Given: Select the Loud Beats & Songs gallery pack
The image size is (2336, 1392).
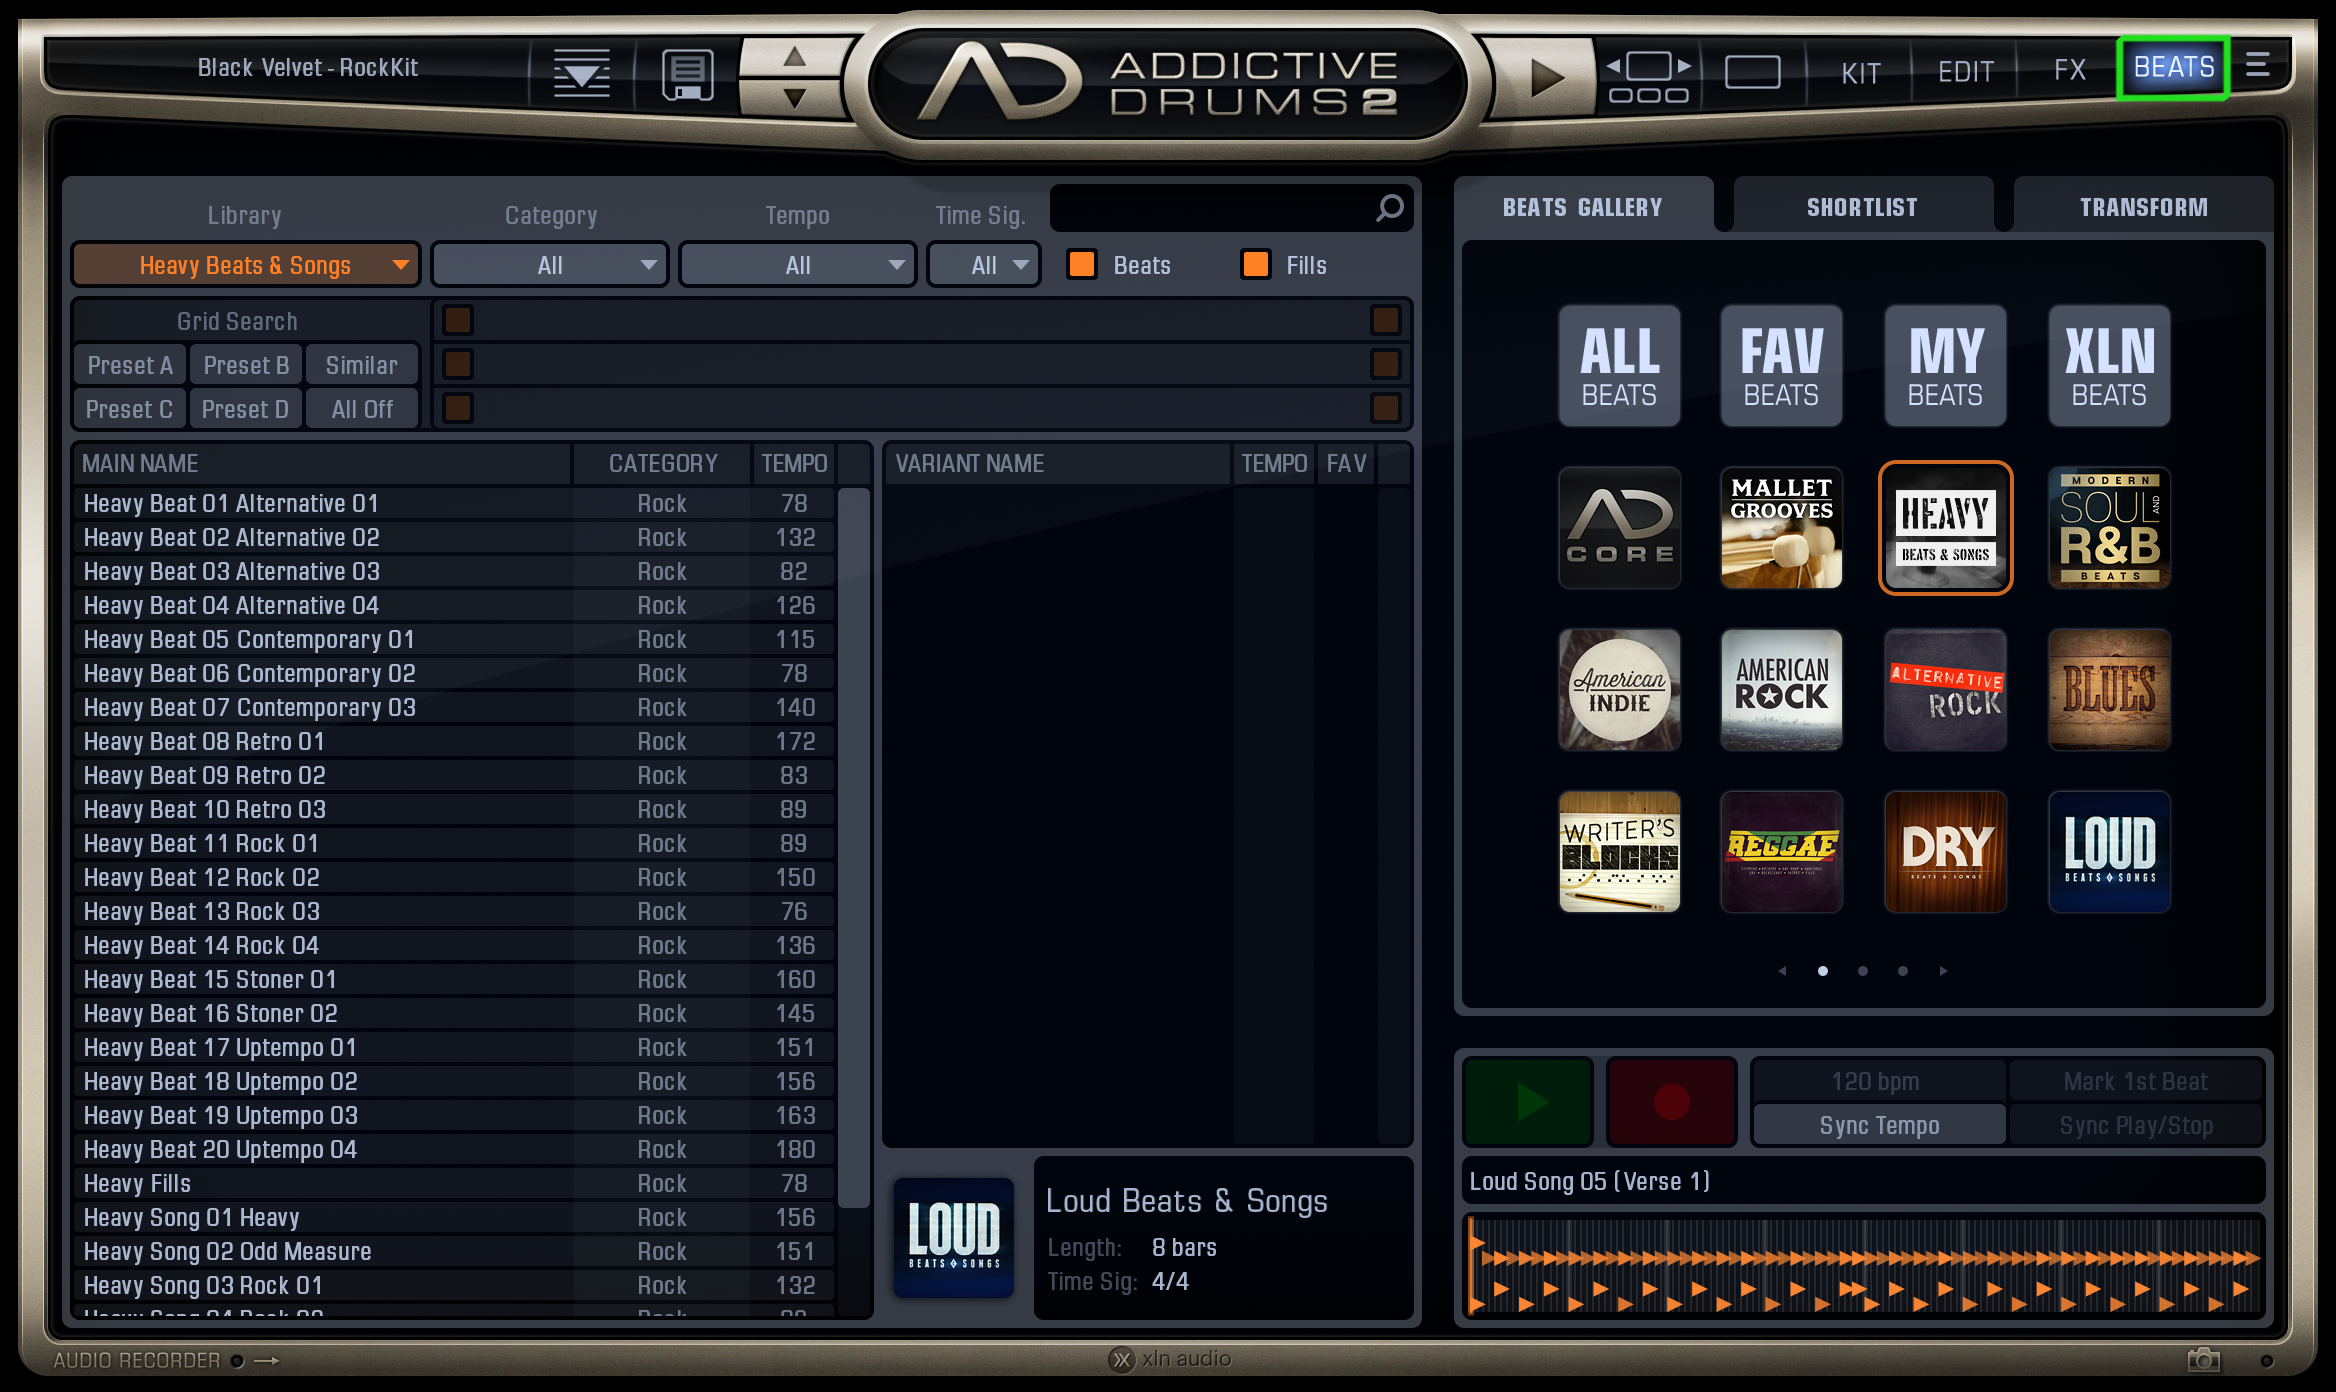Looking at the screenshot, I should [2109, 852].
